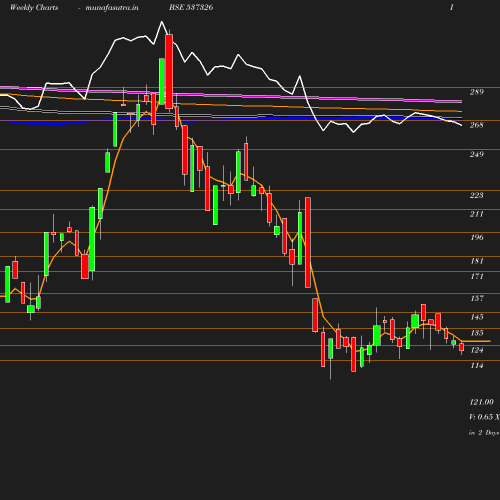500x500 pixels.
Task: Click the munafasutra.in site label
Action: [112, 8]
